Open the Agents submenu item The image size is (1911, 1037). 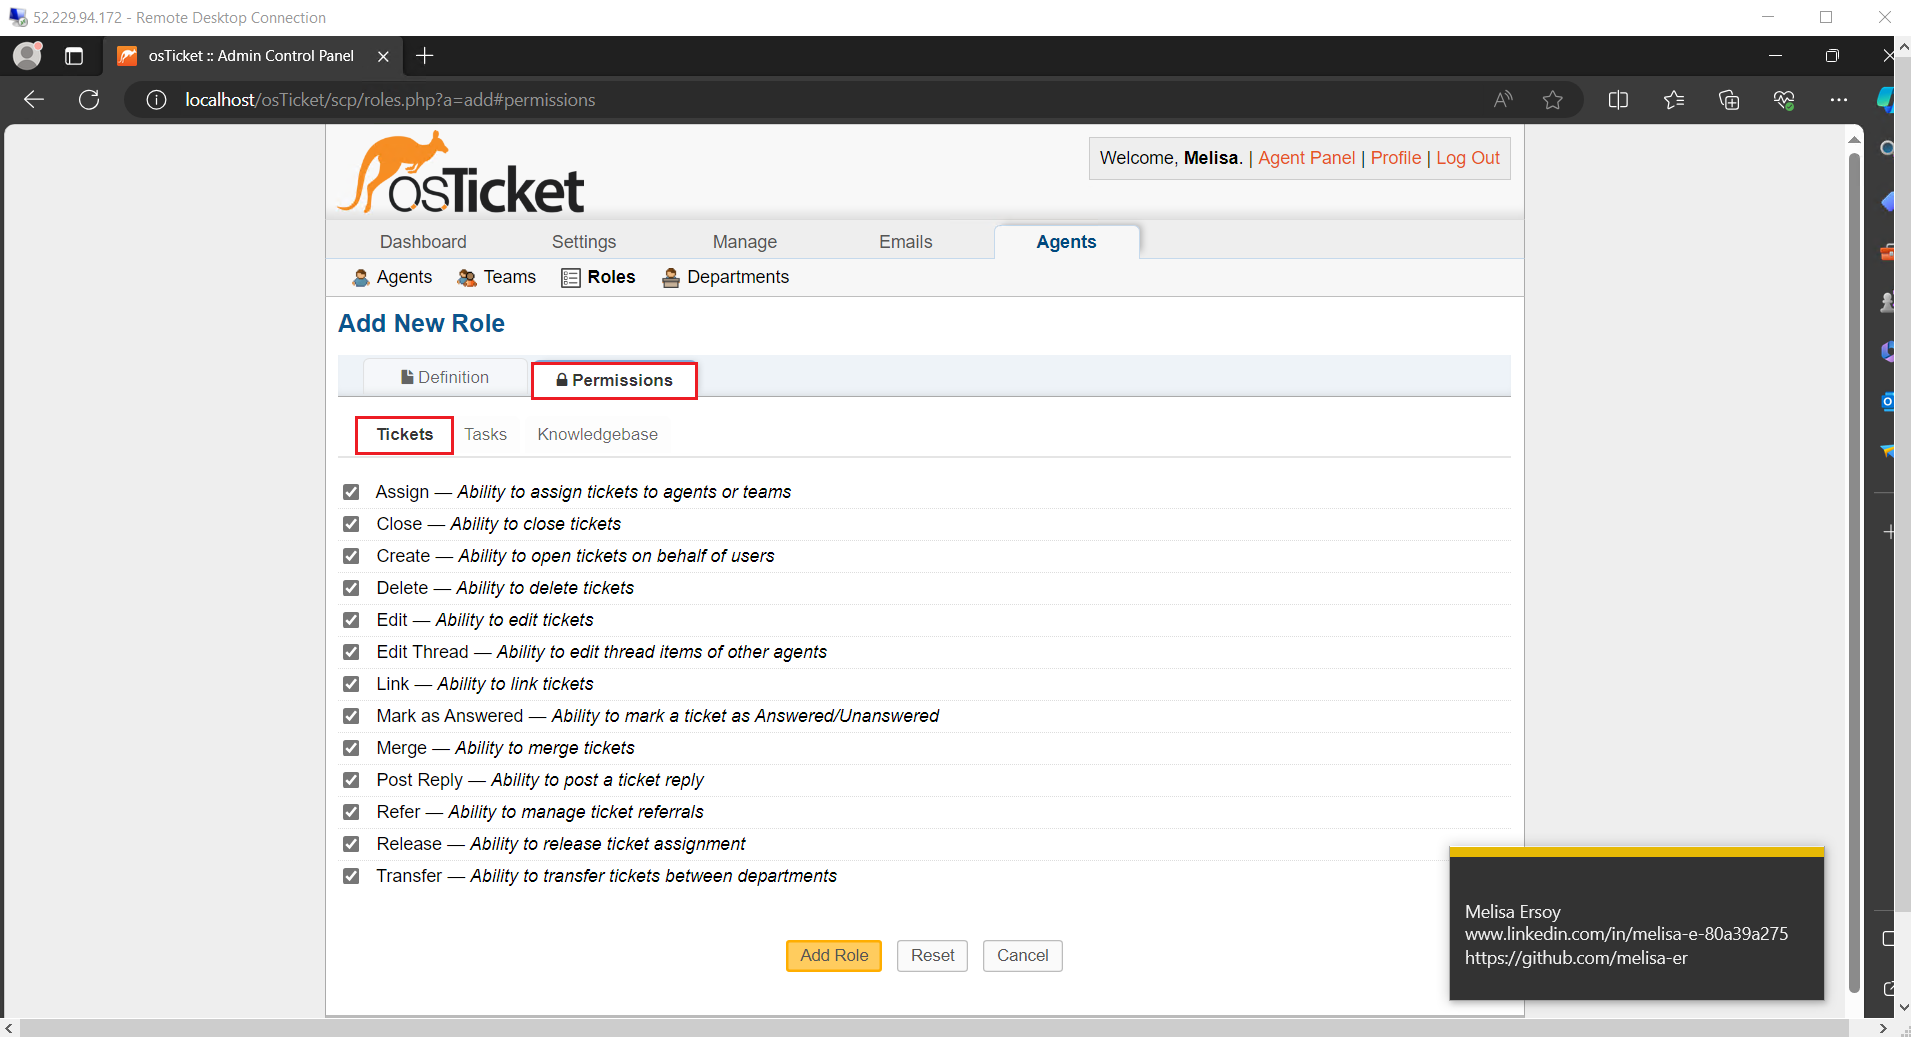pyautogui.click(x=392, y=277)
